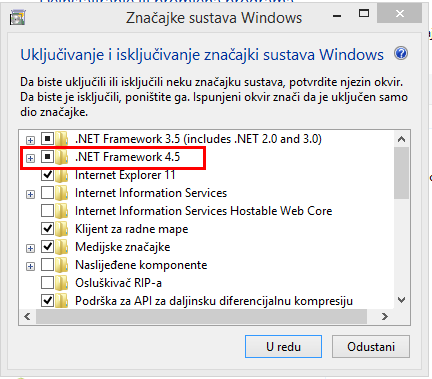
Task: Click the Windows Features title bar icon
Action: [18, 18]
